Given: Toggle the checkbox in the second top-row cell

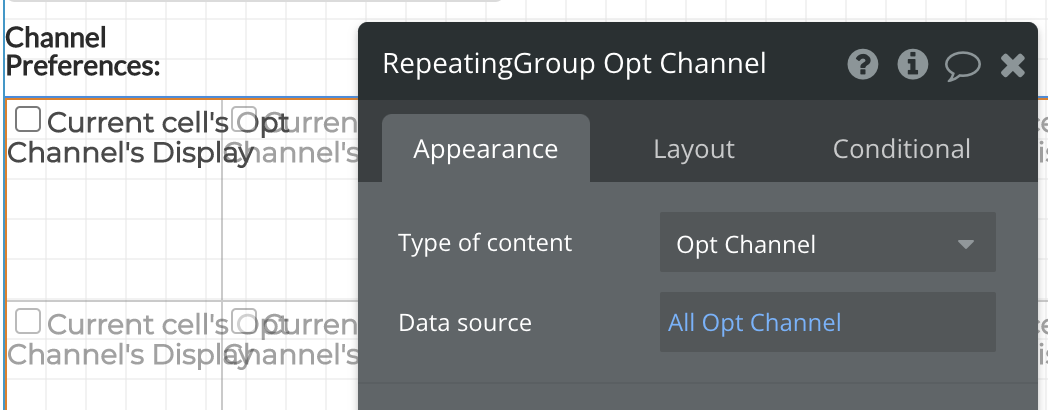Looking at the screenshot, I should (244, 118).
